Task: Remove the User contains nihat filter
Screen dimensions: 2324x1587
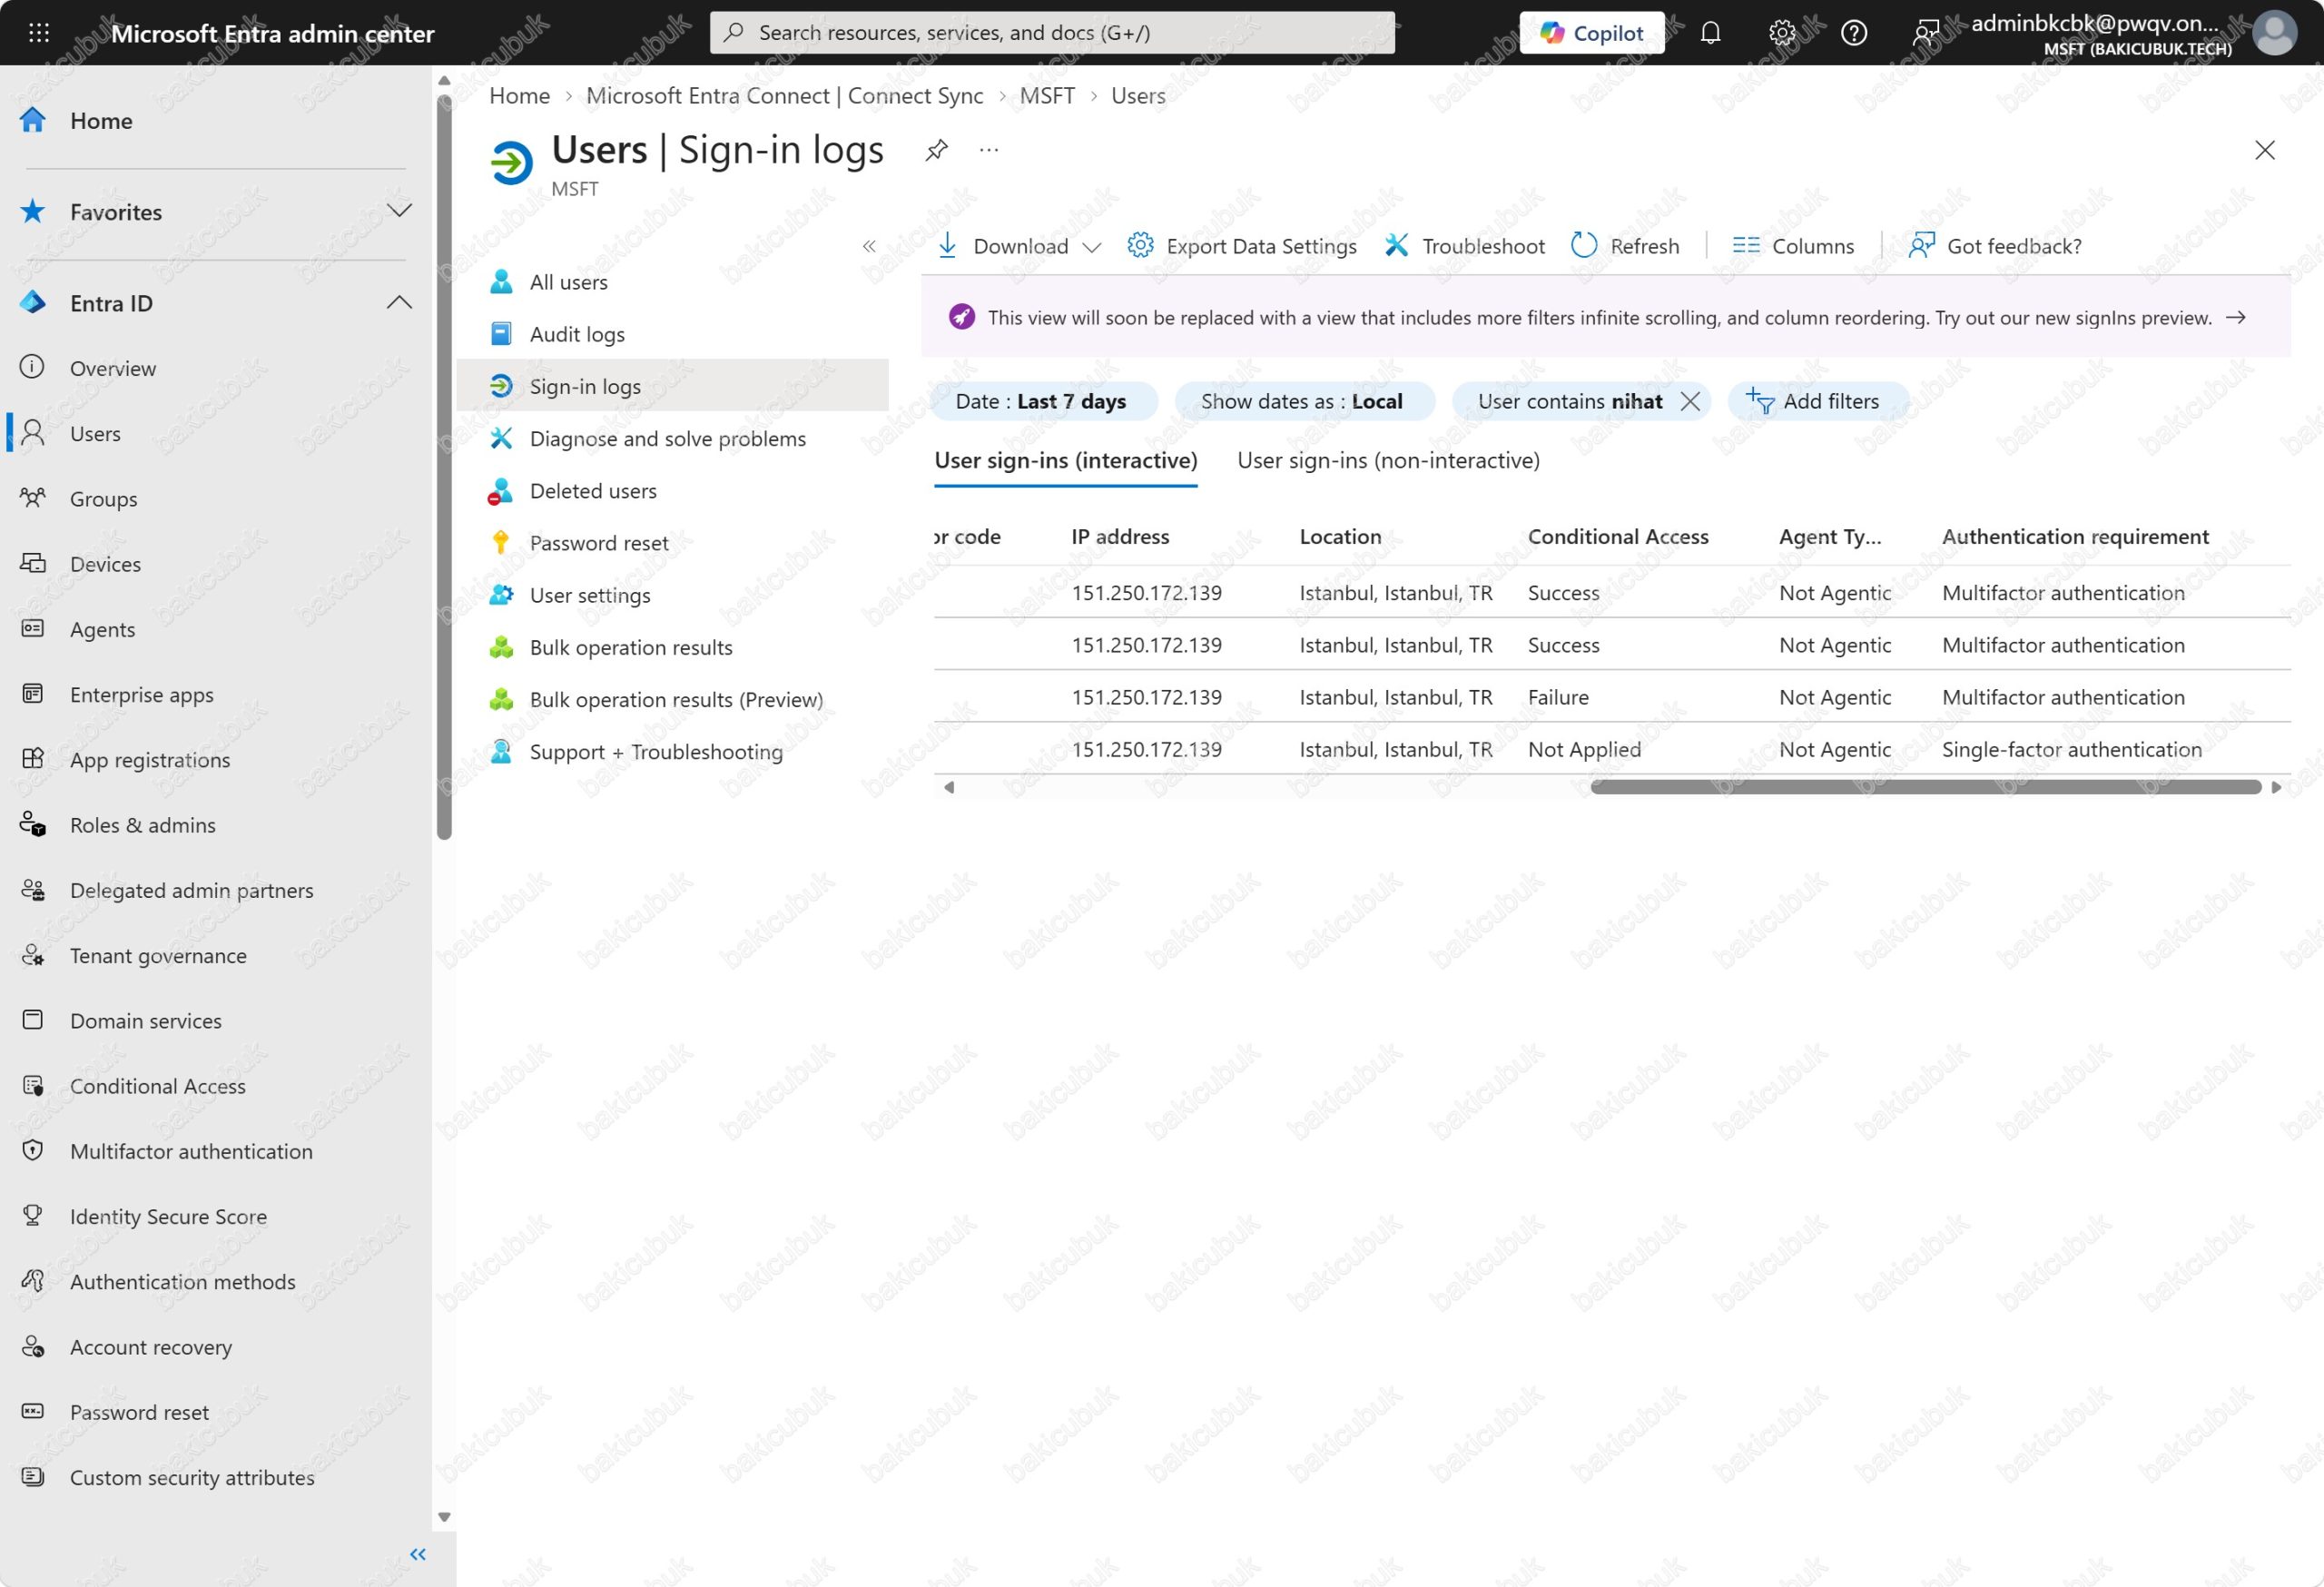Action: coord(1689,401)
